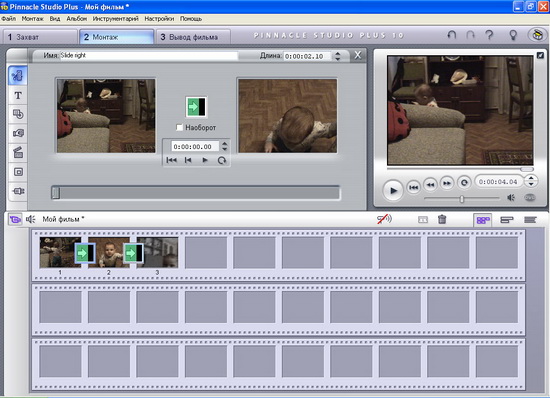
Task: Enable the Наоборот reverse checkbox
Action: (x=179, y=127)
